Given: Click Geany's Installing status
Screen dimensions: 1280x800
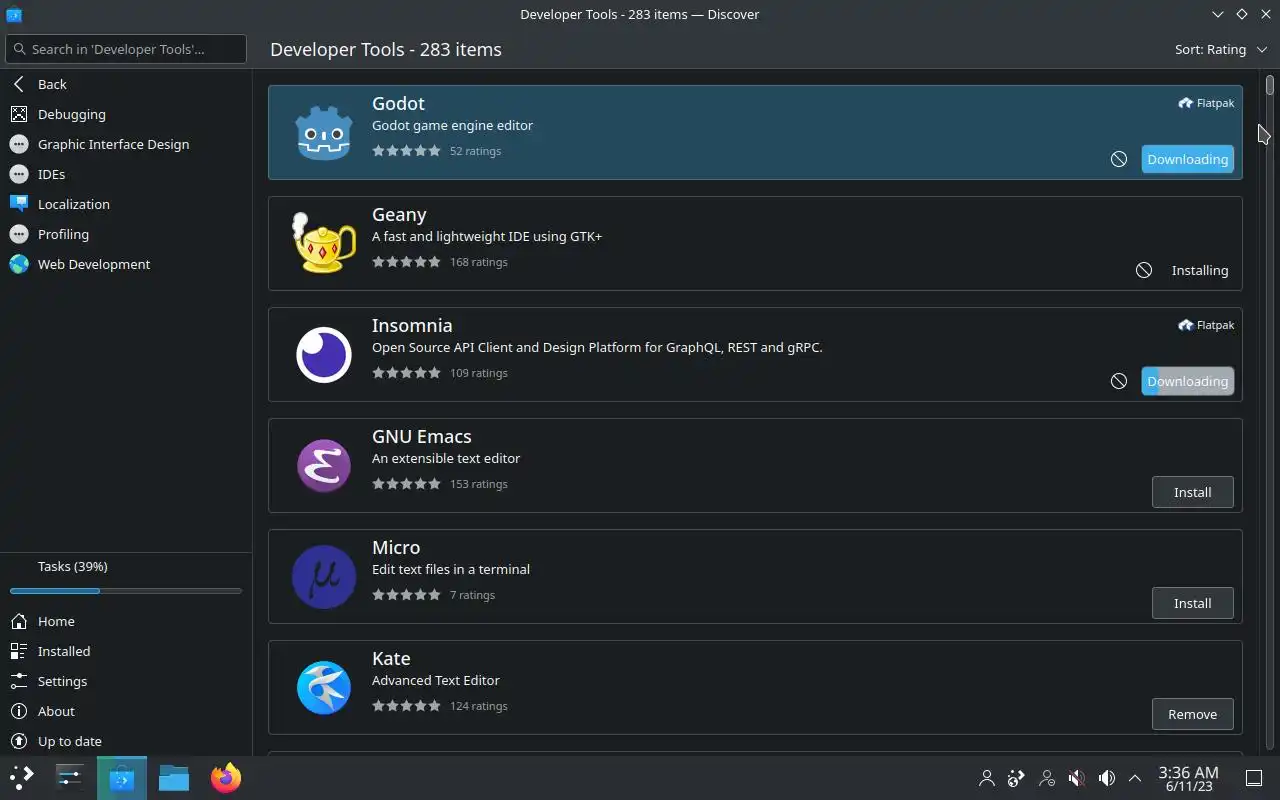Looking at the screenshot, I should point(1200,270).
